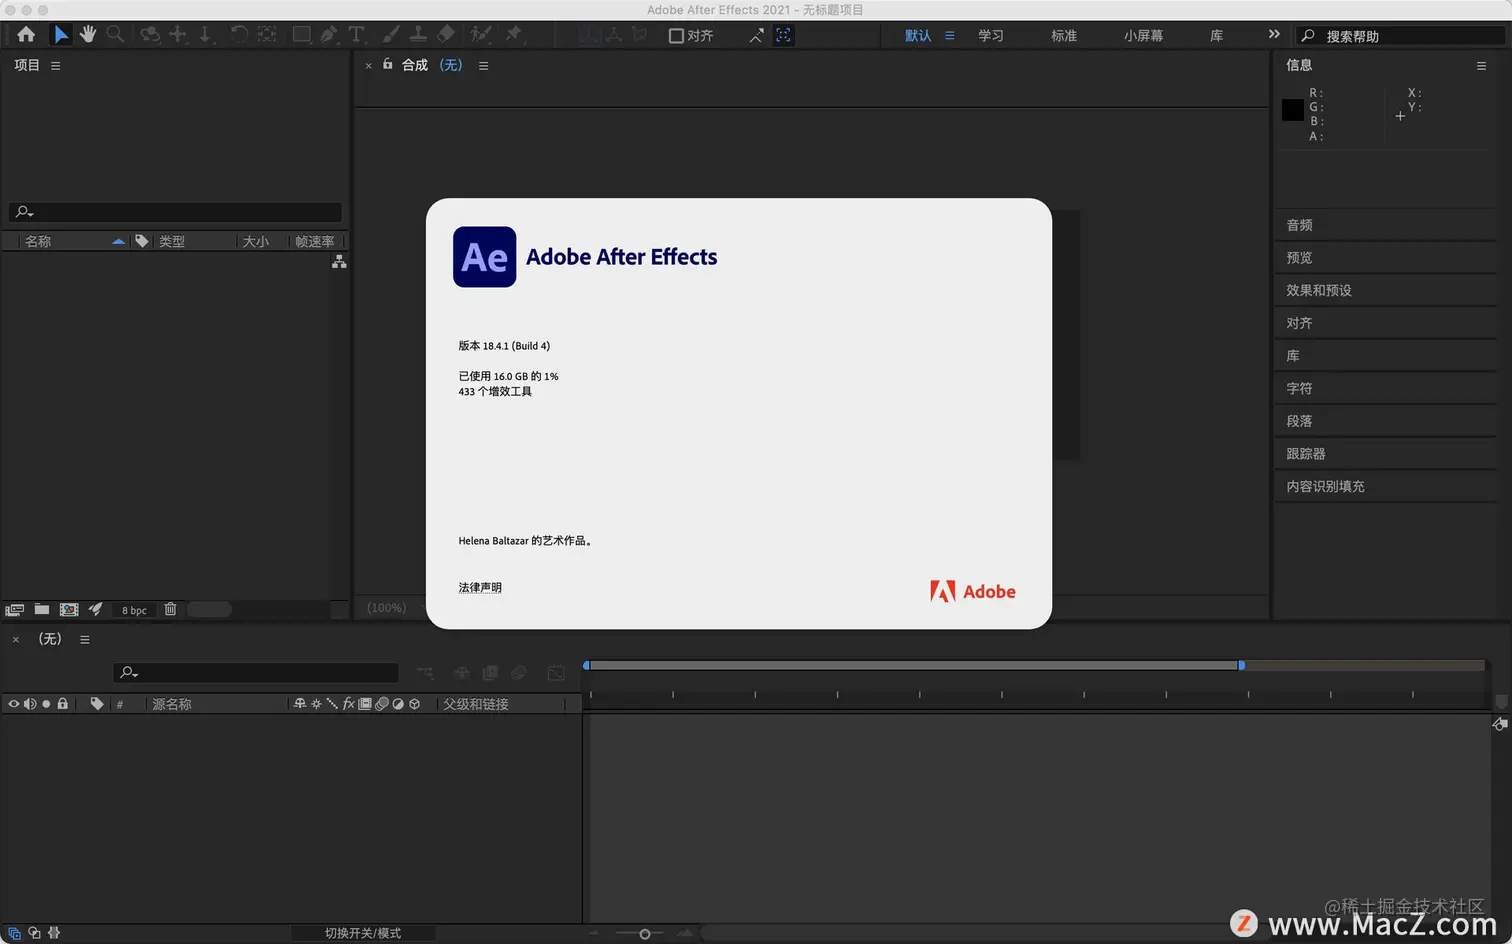Toggle bounding-box snapping extend icon in toolbar
Screen dimensions: 1512x944
(783, 35)
